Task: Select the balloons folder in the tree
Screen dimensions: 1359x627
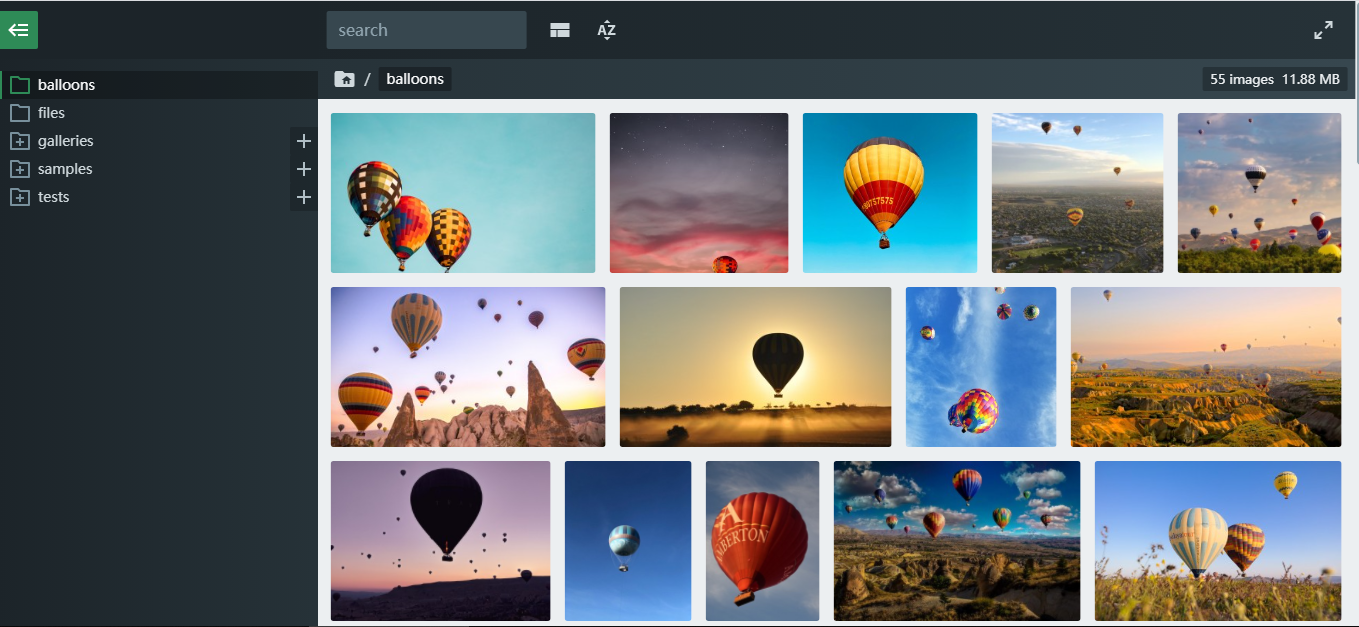Action: [159, 85]
